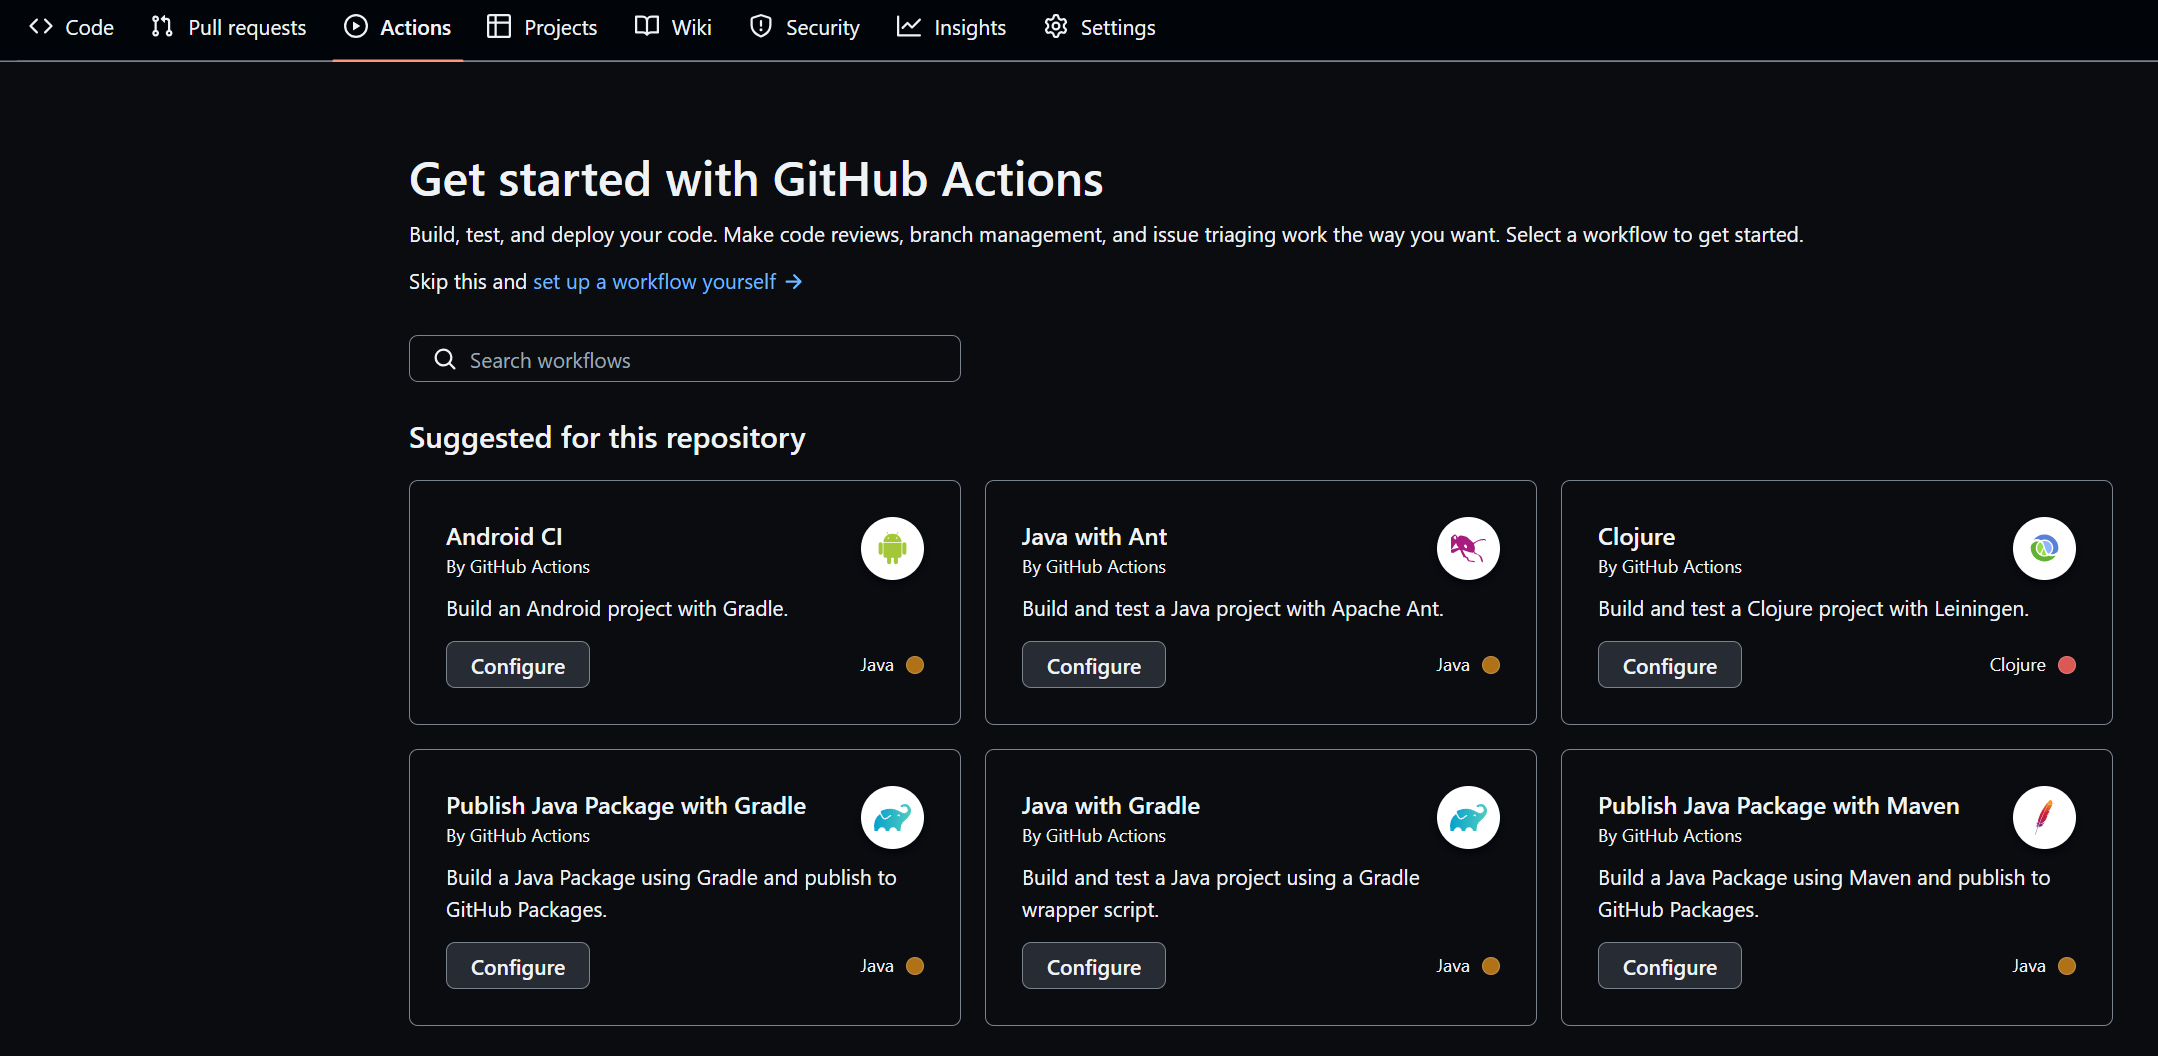Click Gradle elephant icon on Publish Java Package card

point(892,818)
